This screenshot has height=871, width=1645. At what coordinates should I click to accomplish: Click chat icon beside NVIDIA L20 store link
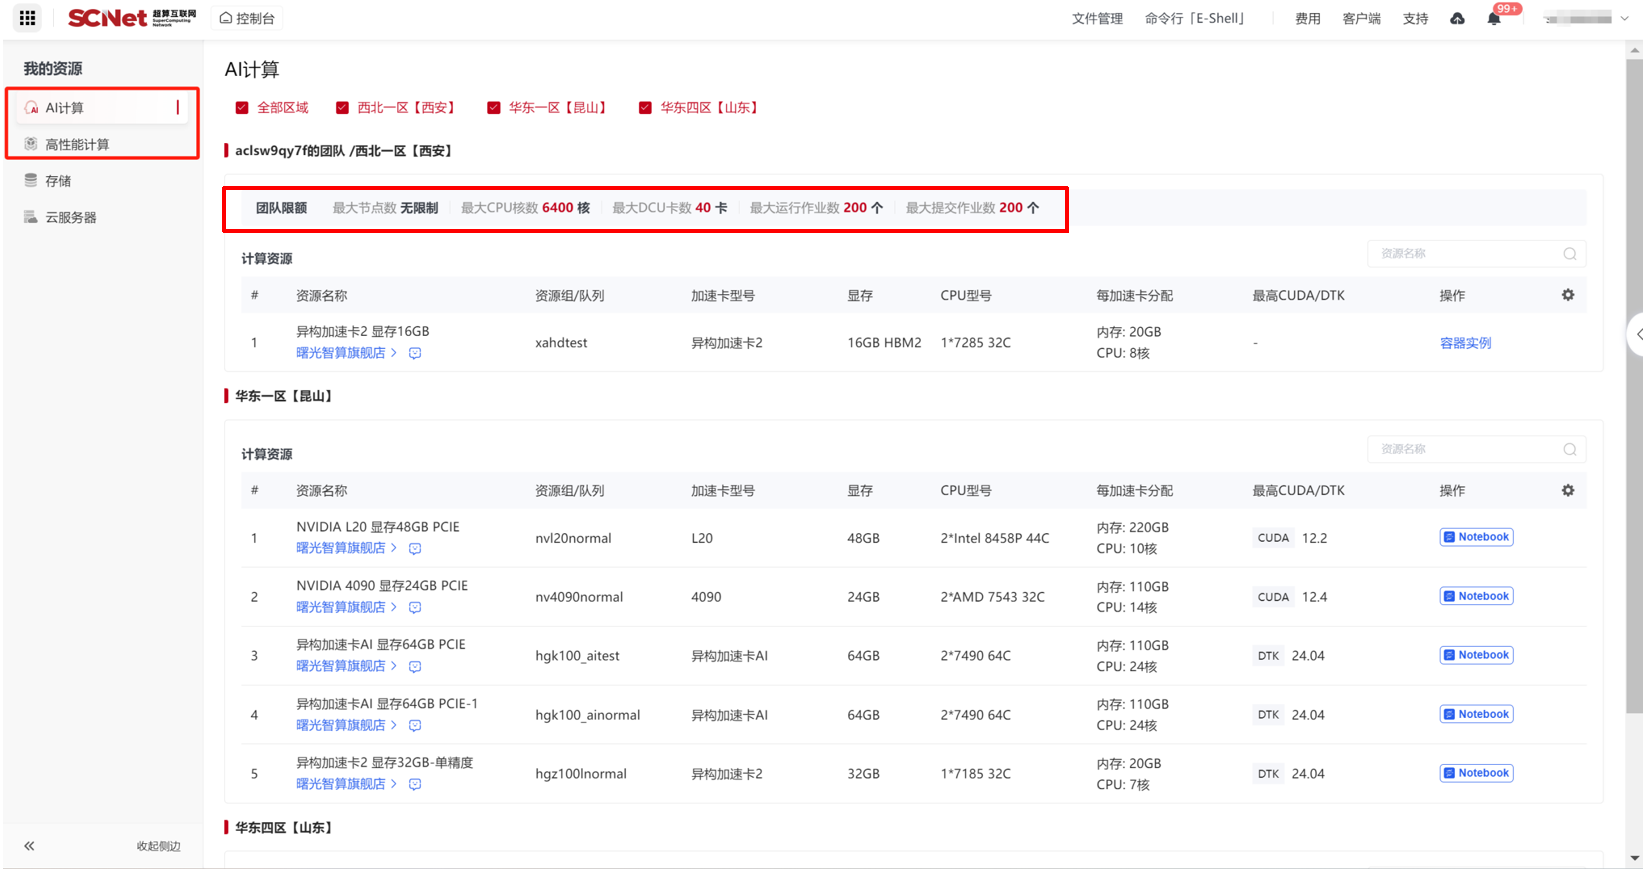(x=415, y=549)
